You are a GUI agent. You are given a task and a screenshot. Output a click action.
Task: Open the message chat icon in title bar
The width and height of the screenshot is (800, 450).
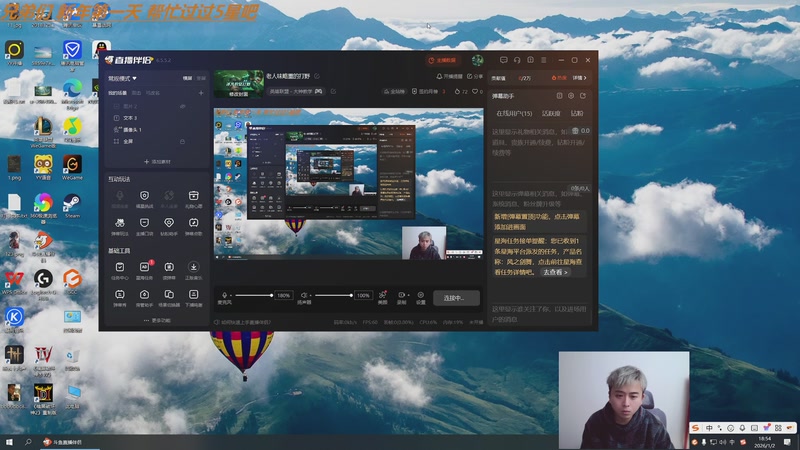pyautogui.click(x=504, y=60)
